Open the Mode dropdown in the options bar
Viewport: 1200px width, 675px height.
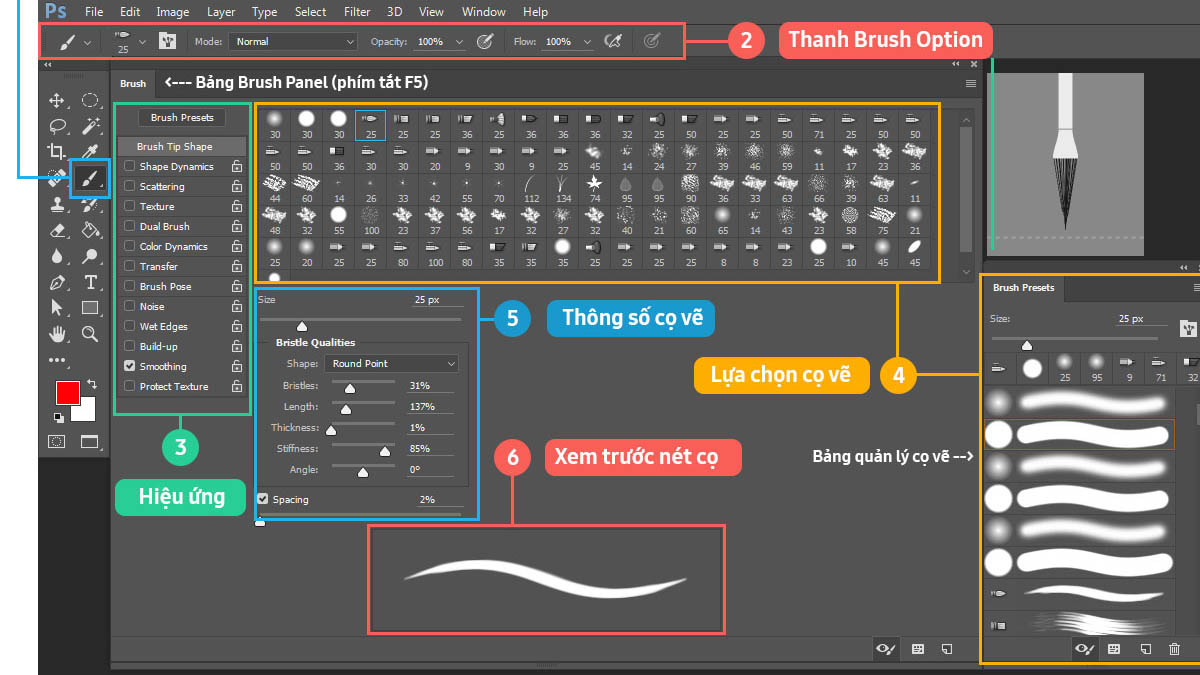(293, 41)
